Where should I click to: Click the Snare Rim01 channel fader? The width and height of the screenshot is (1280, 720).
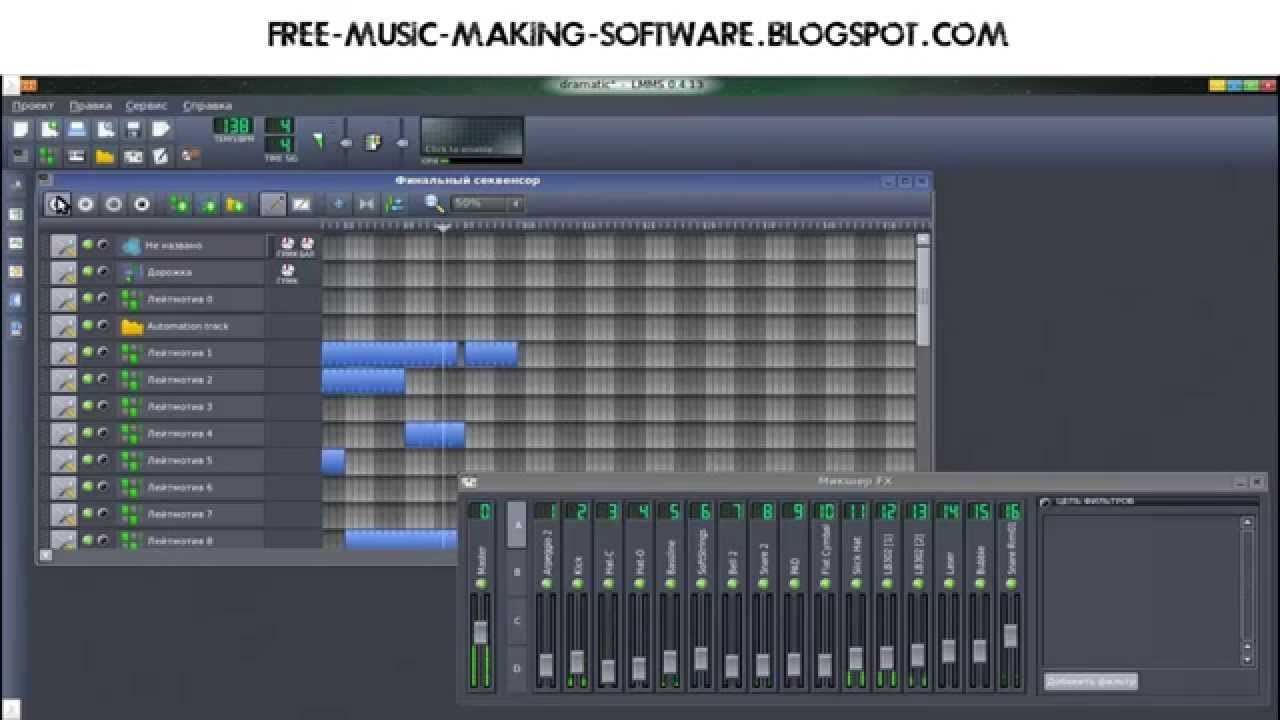coord(1010,635)
